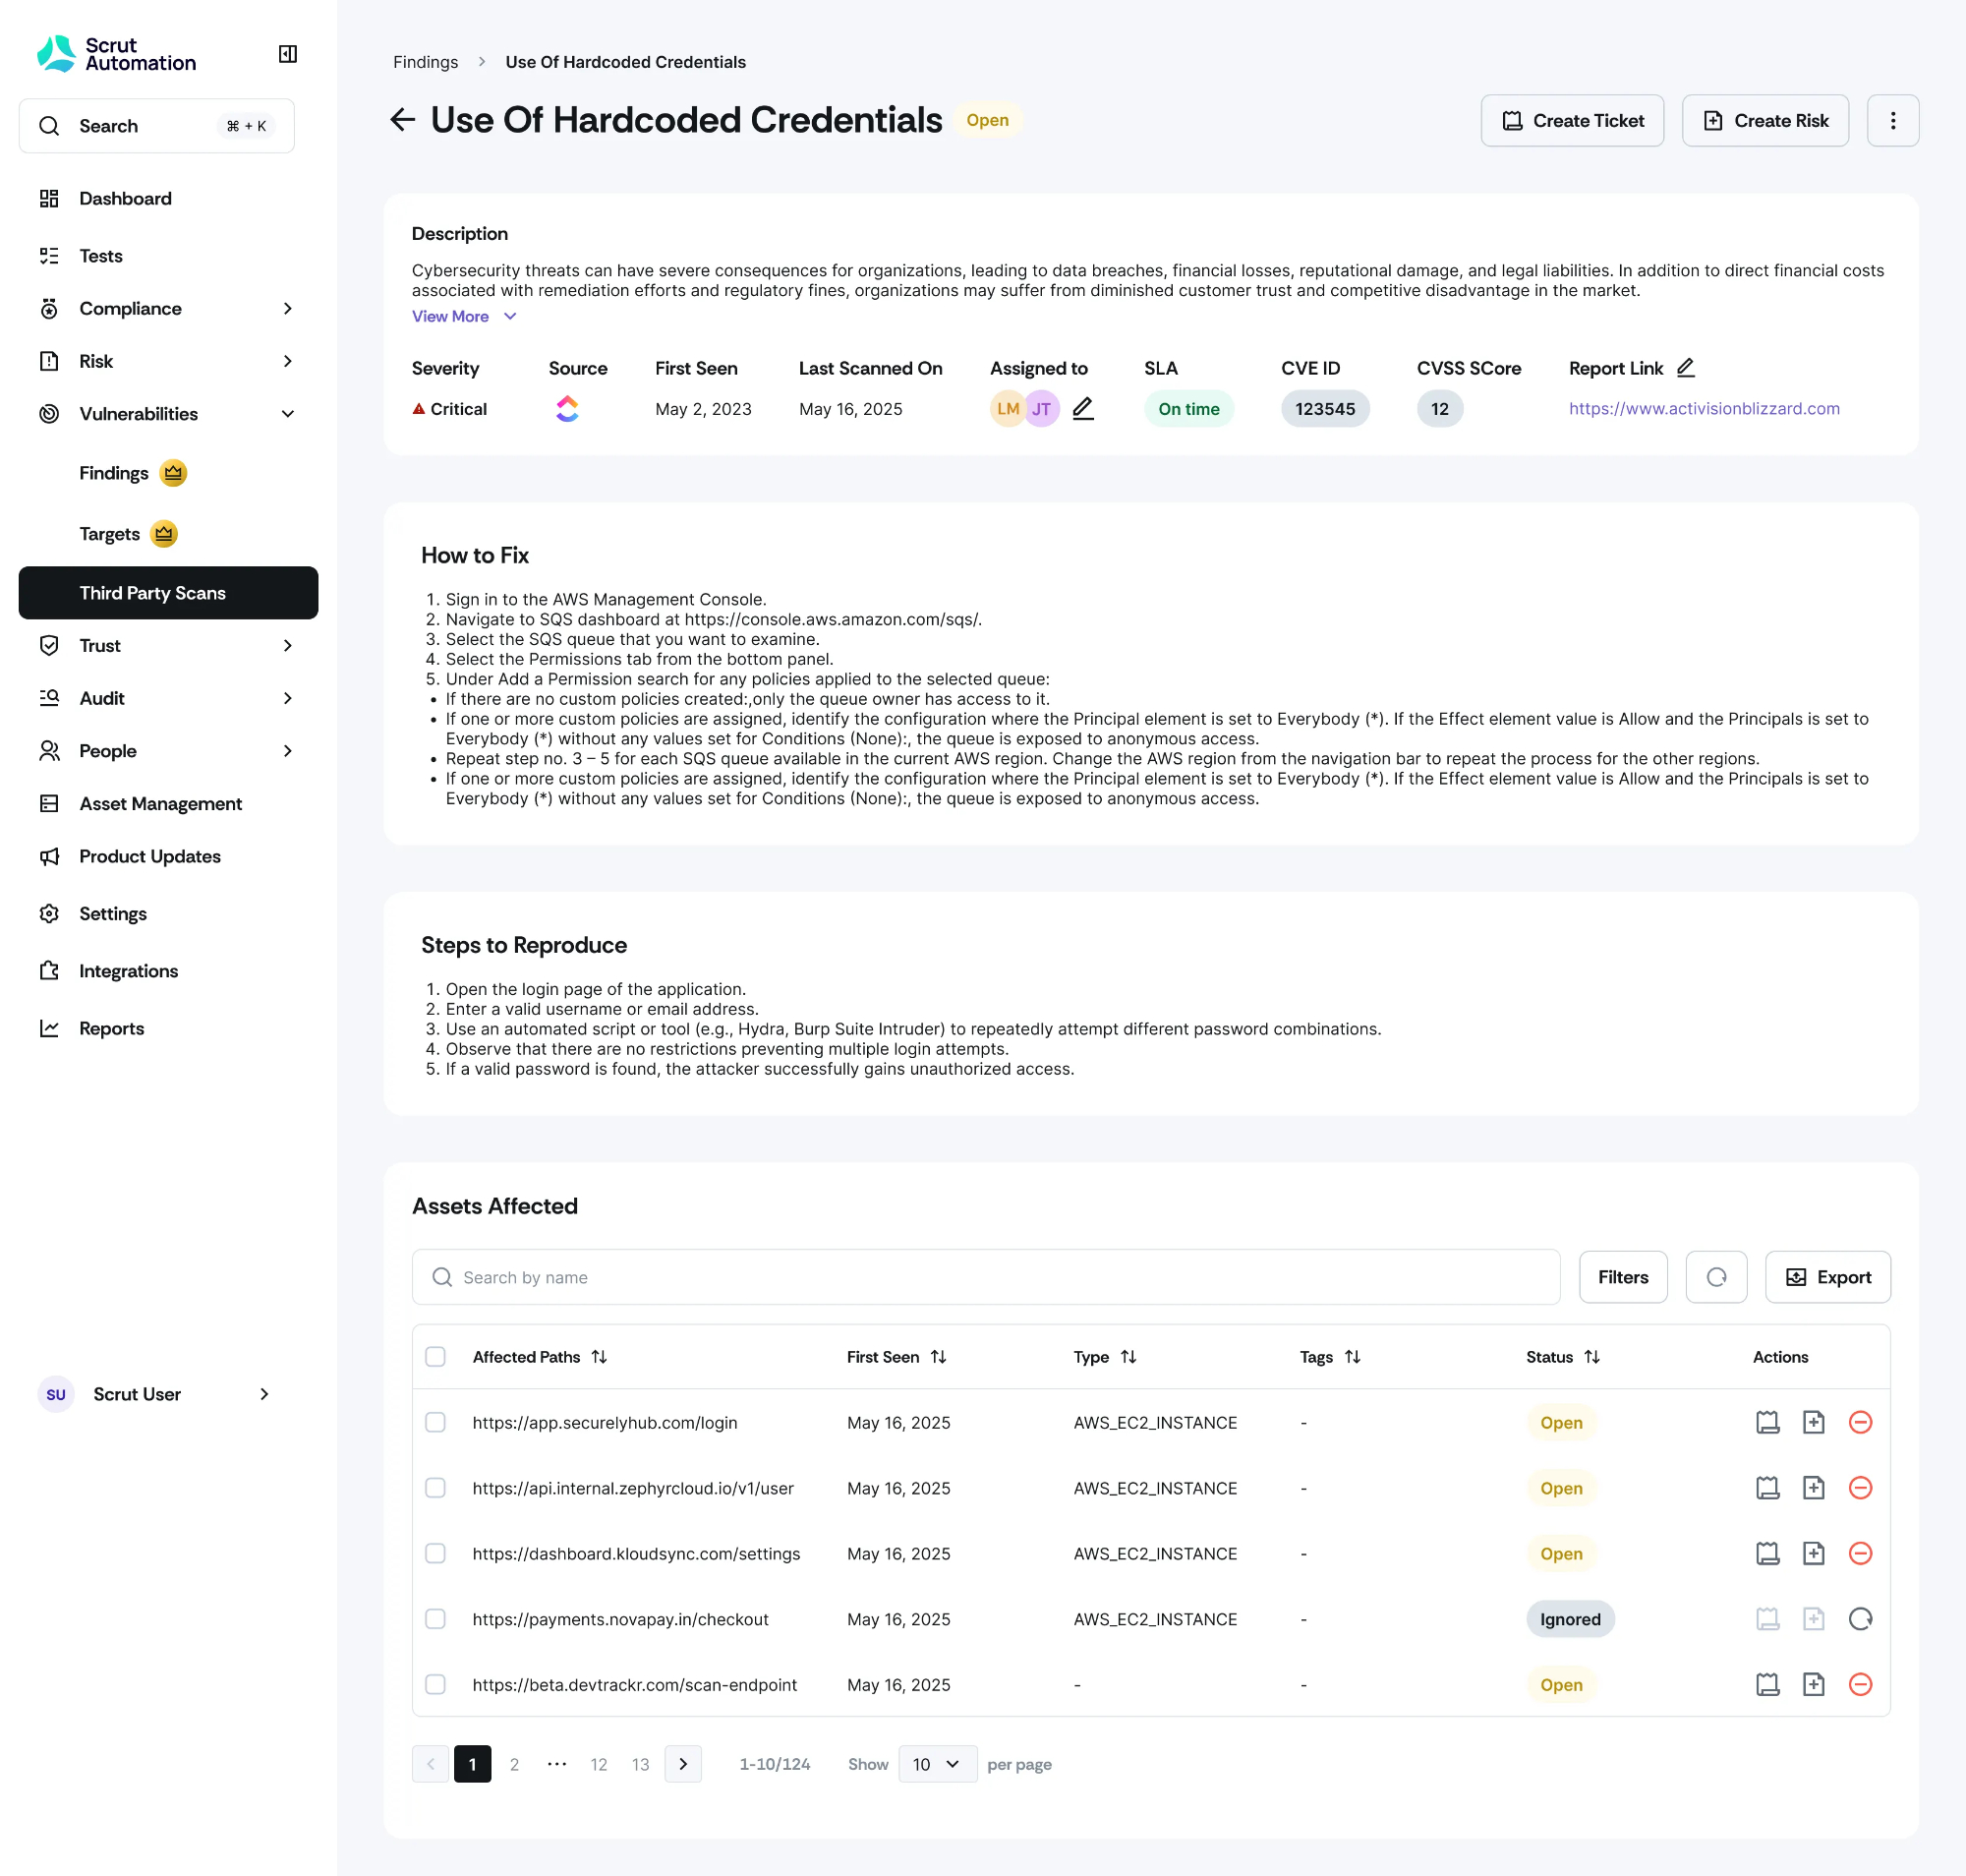Click the Create Ticket button
The height and width of the screenshot is (1876, 1966).
pyautogui.click(x=1571, y=121)
